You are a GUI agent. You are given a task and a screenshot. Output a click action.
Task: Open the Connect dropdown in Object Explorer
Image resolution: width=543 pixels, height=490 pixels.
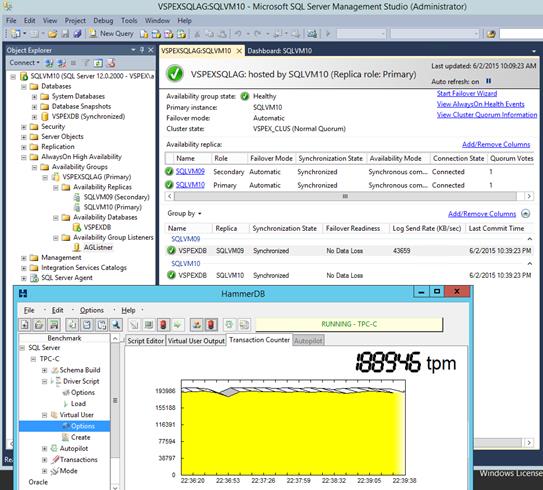coord(24,63)
